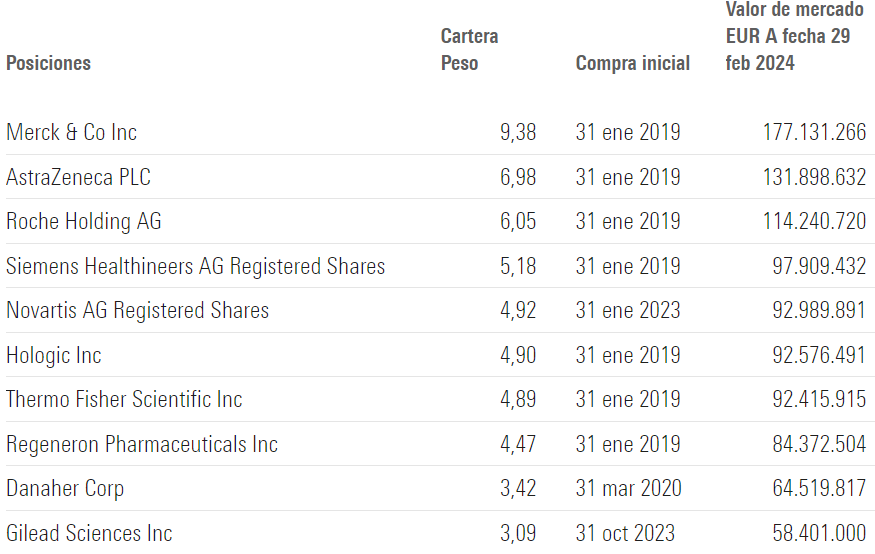Select the 31 mar 2020 date cell
875x554 pixels.
(628, 489)
